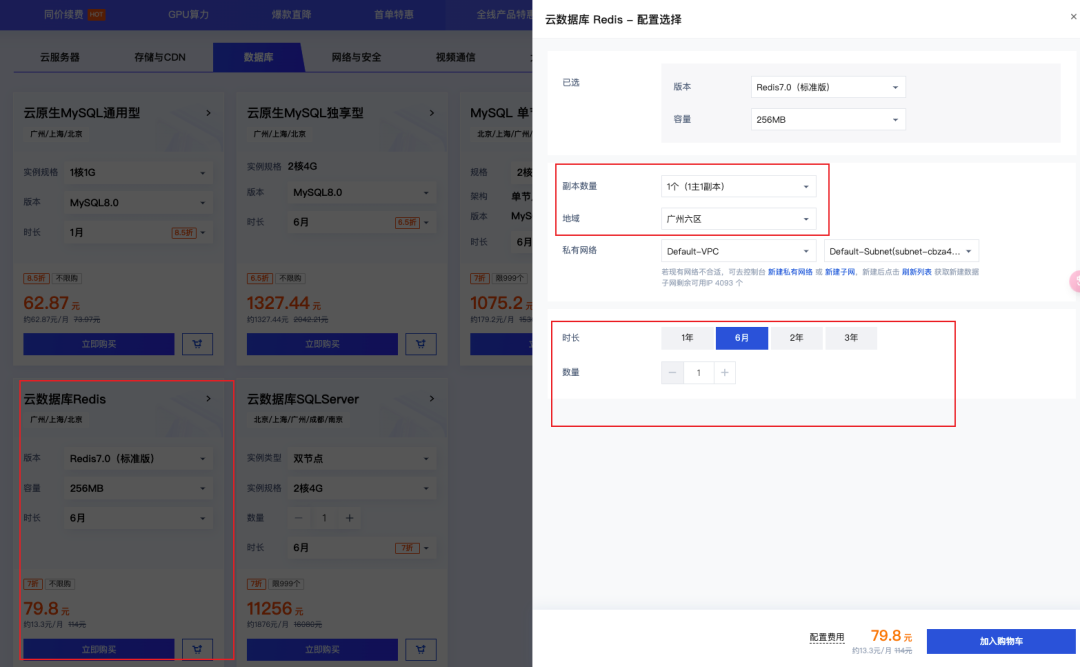Open MySQL独享型 版本 MySQL8.0 dropdown
The height and width of the screenshot is (667, 1080).
[361, 192]
